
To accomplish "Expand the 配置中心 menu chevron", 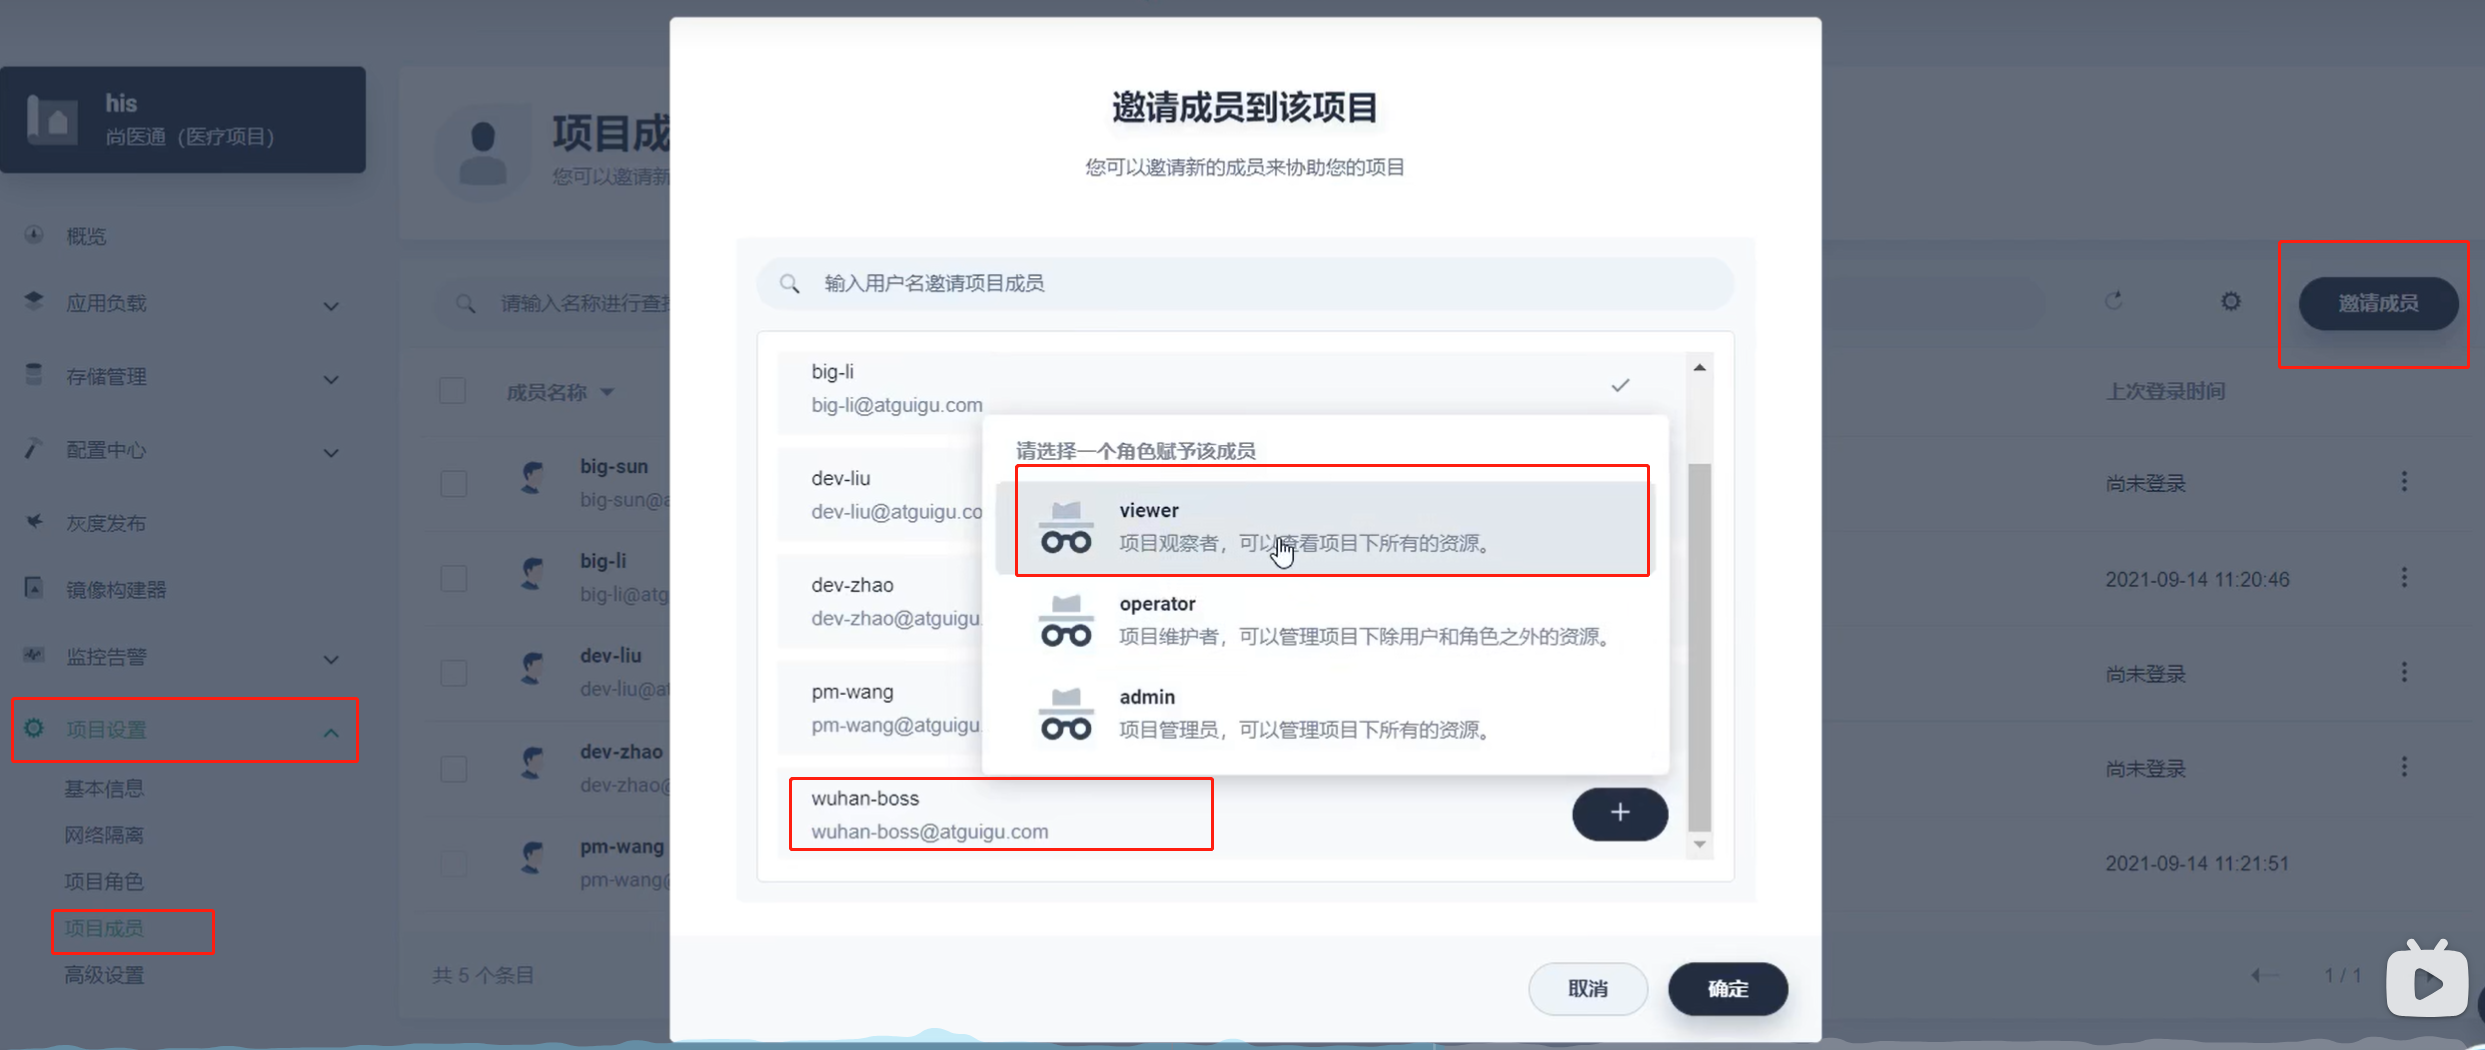I will click(x=331, y=453).
